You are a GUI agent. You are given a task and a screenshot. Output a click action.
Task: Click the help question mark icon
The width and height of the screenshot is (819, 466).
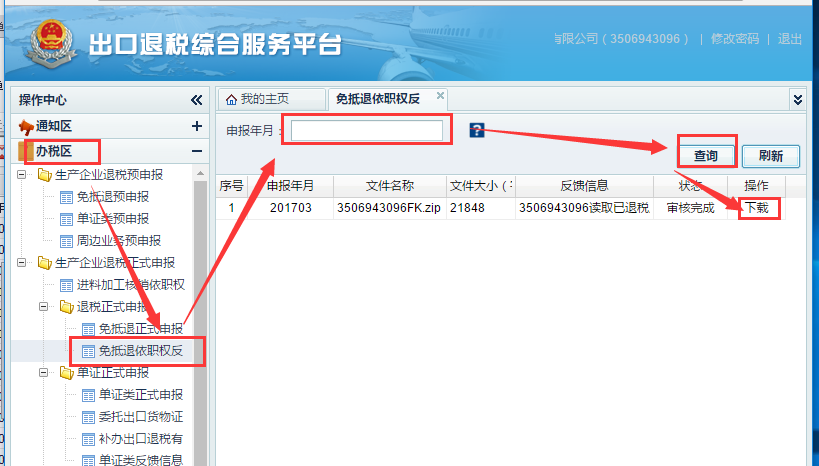point(477,130)
